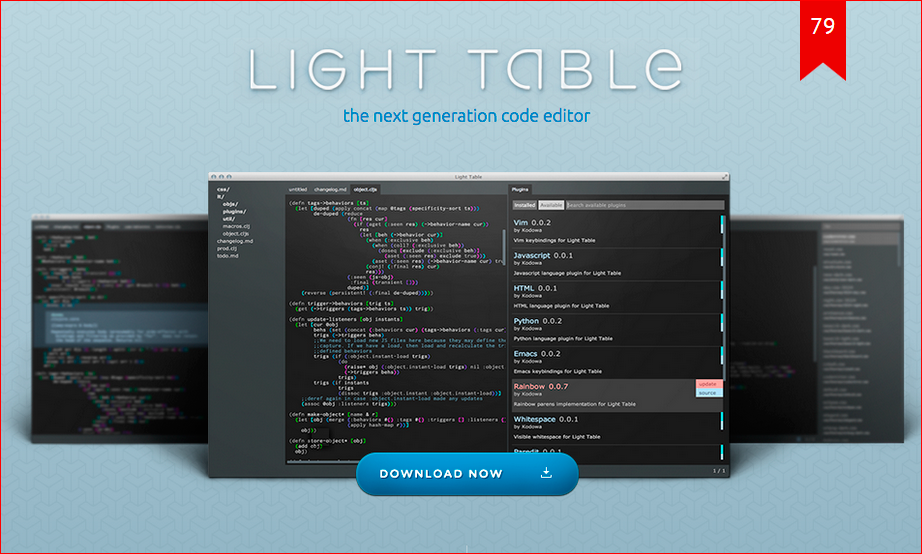Click the 'defn tags->behaviors' code line
Screen dimensions: 922x554
click(x=328, y=203)
